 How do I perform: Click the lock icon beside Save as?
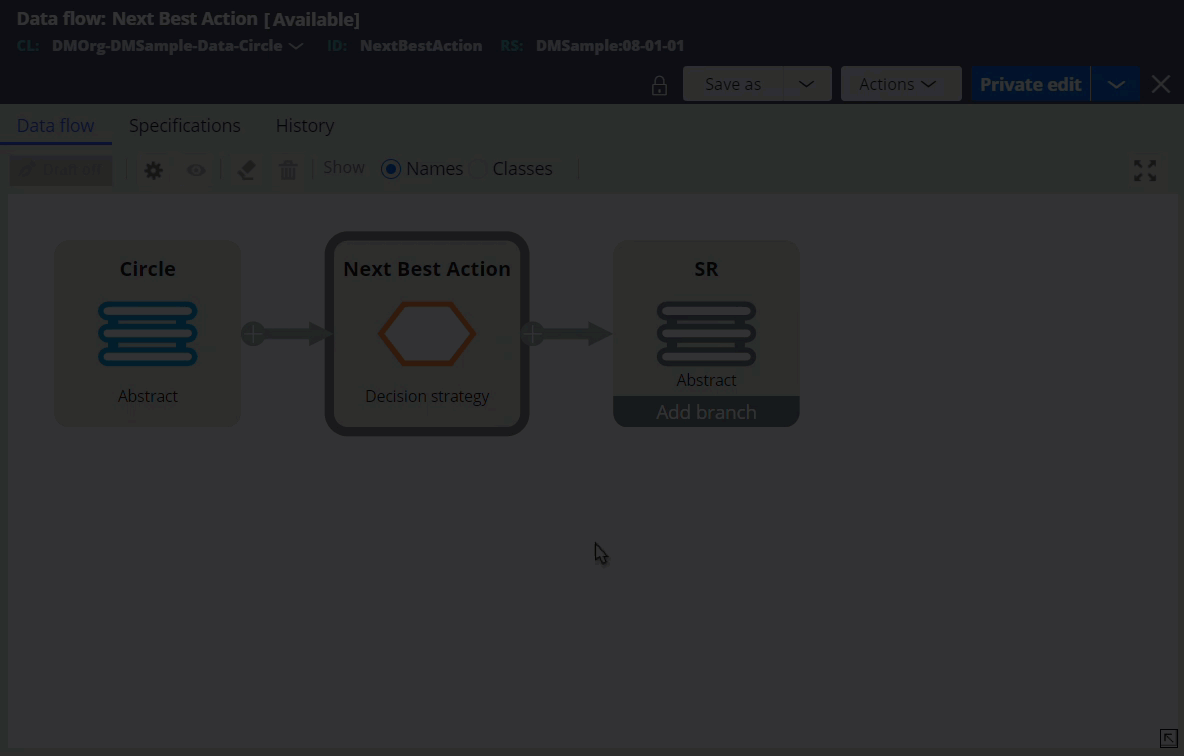click(659, 85)
